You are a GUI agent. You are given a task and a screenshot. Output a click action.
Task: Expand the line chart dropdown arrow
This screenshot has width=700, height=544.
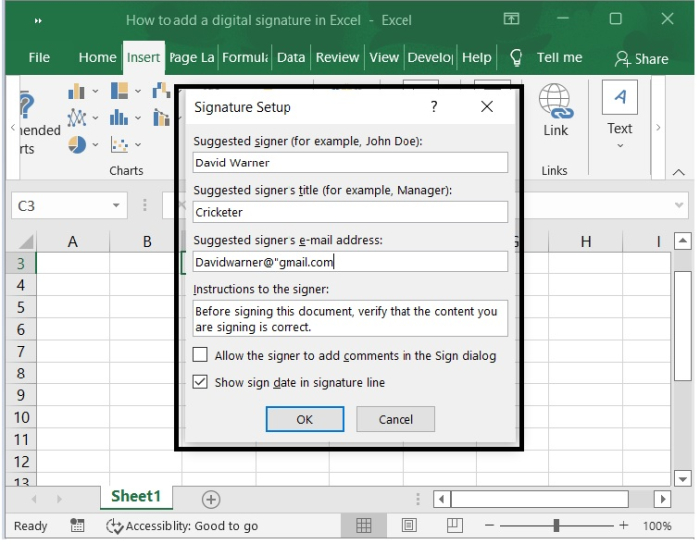pos(95,118)
